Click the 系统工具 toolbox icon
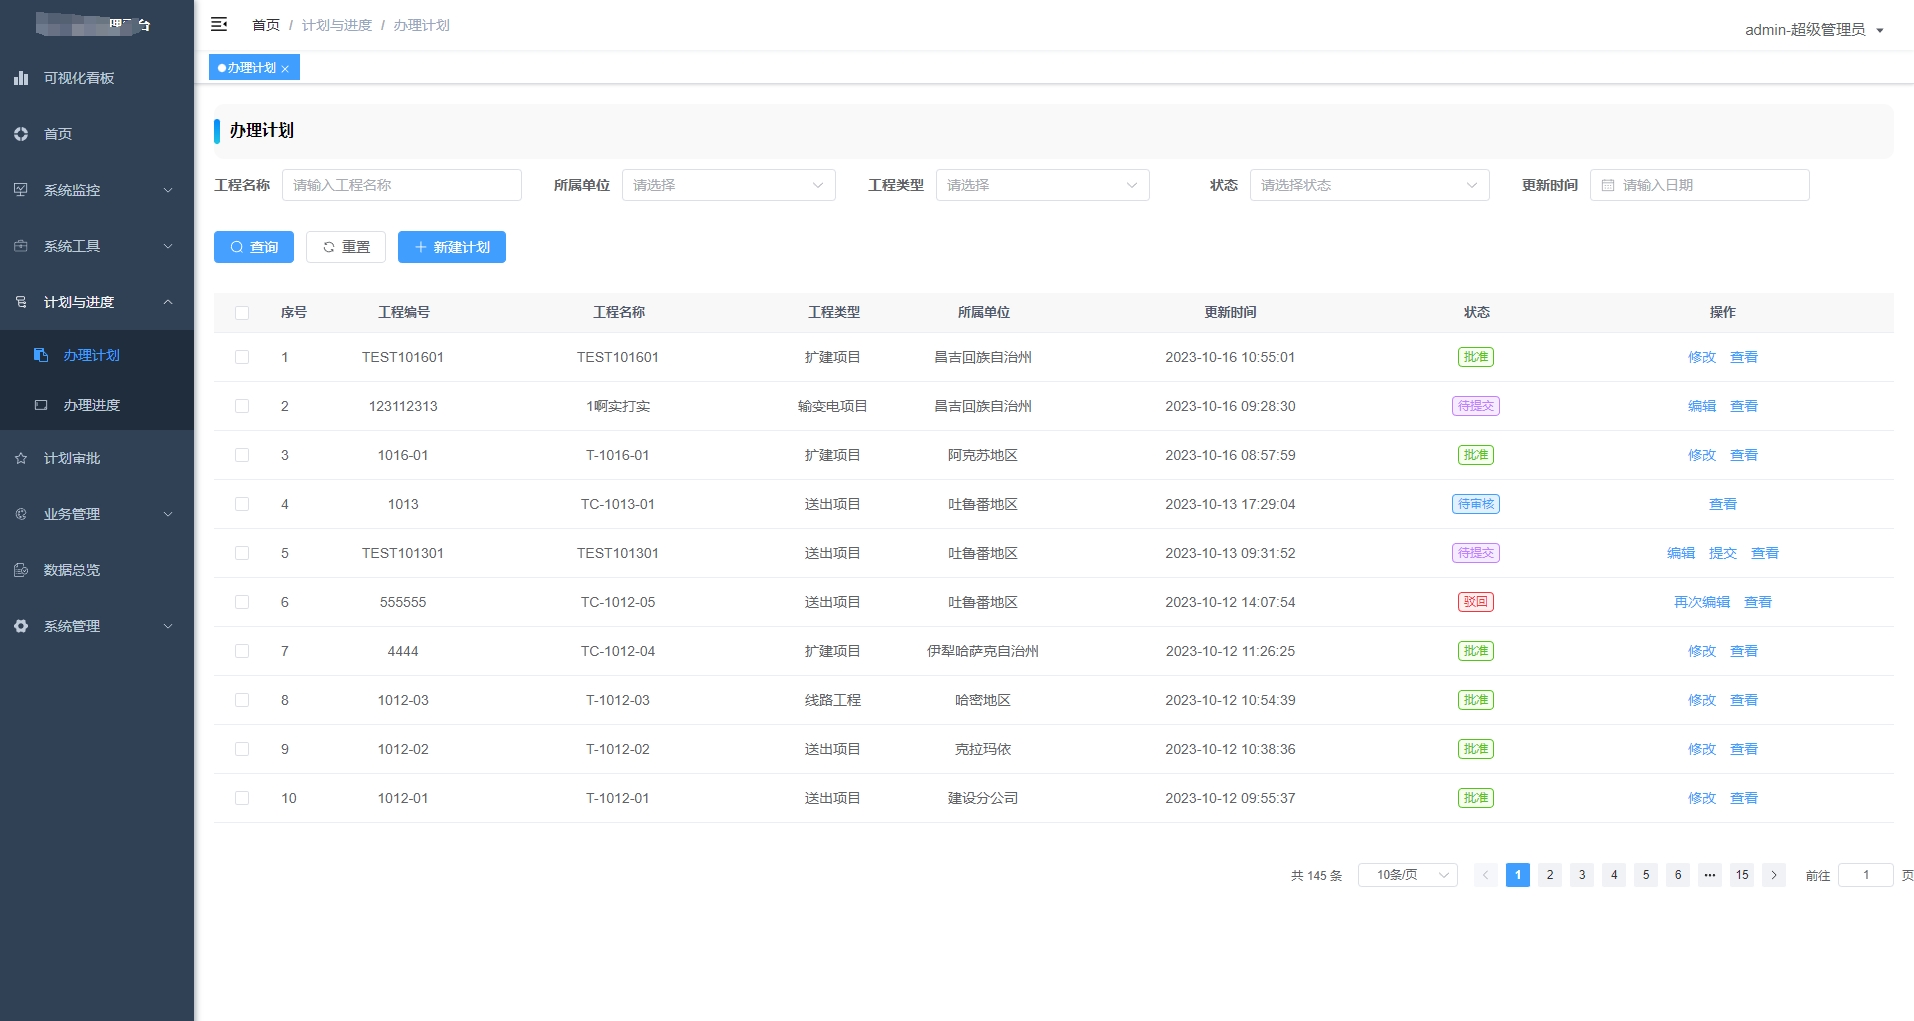 point(21,246)
